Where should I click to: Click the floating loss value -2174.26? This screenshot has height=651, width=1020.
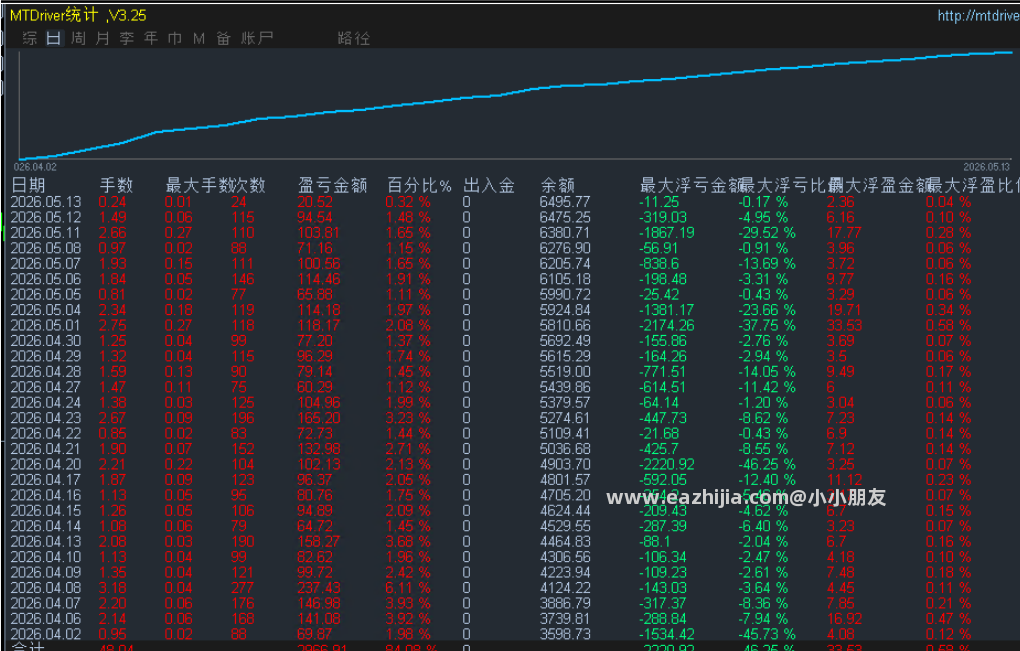(x=667, y=326)
